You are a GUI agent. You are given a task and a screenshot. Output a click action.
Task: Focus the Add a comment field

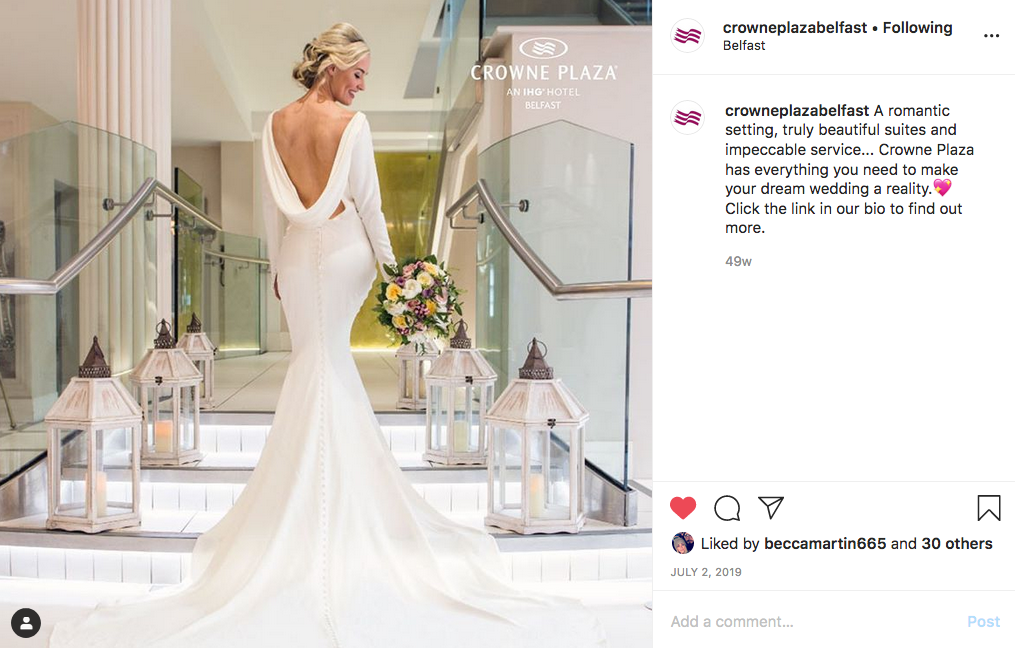[812, 622]
